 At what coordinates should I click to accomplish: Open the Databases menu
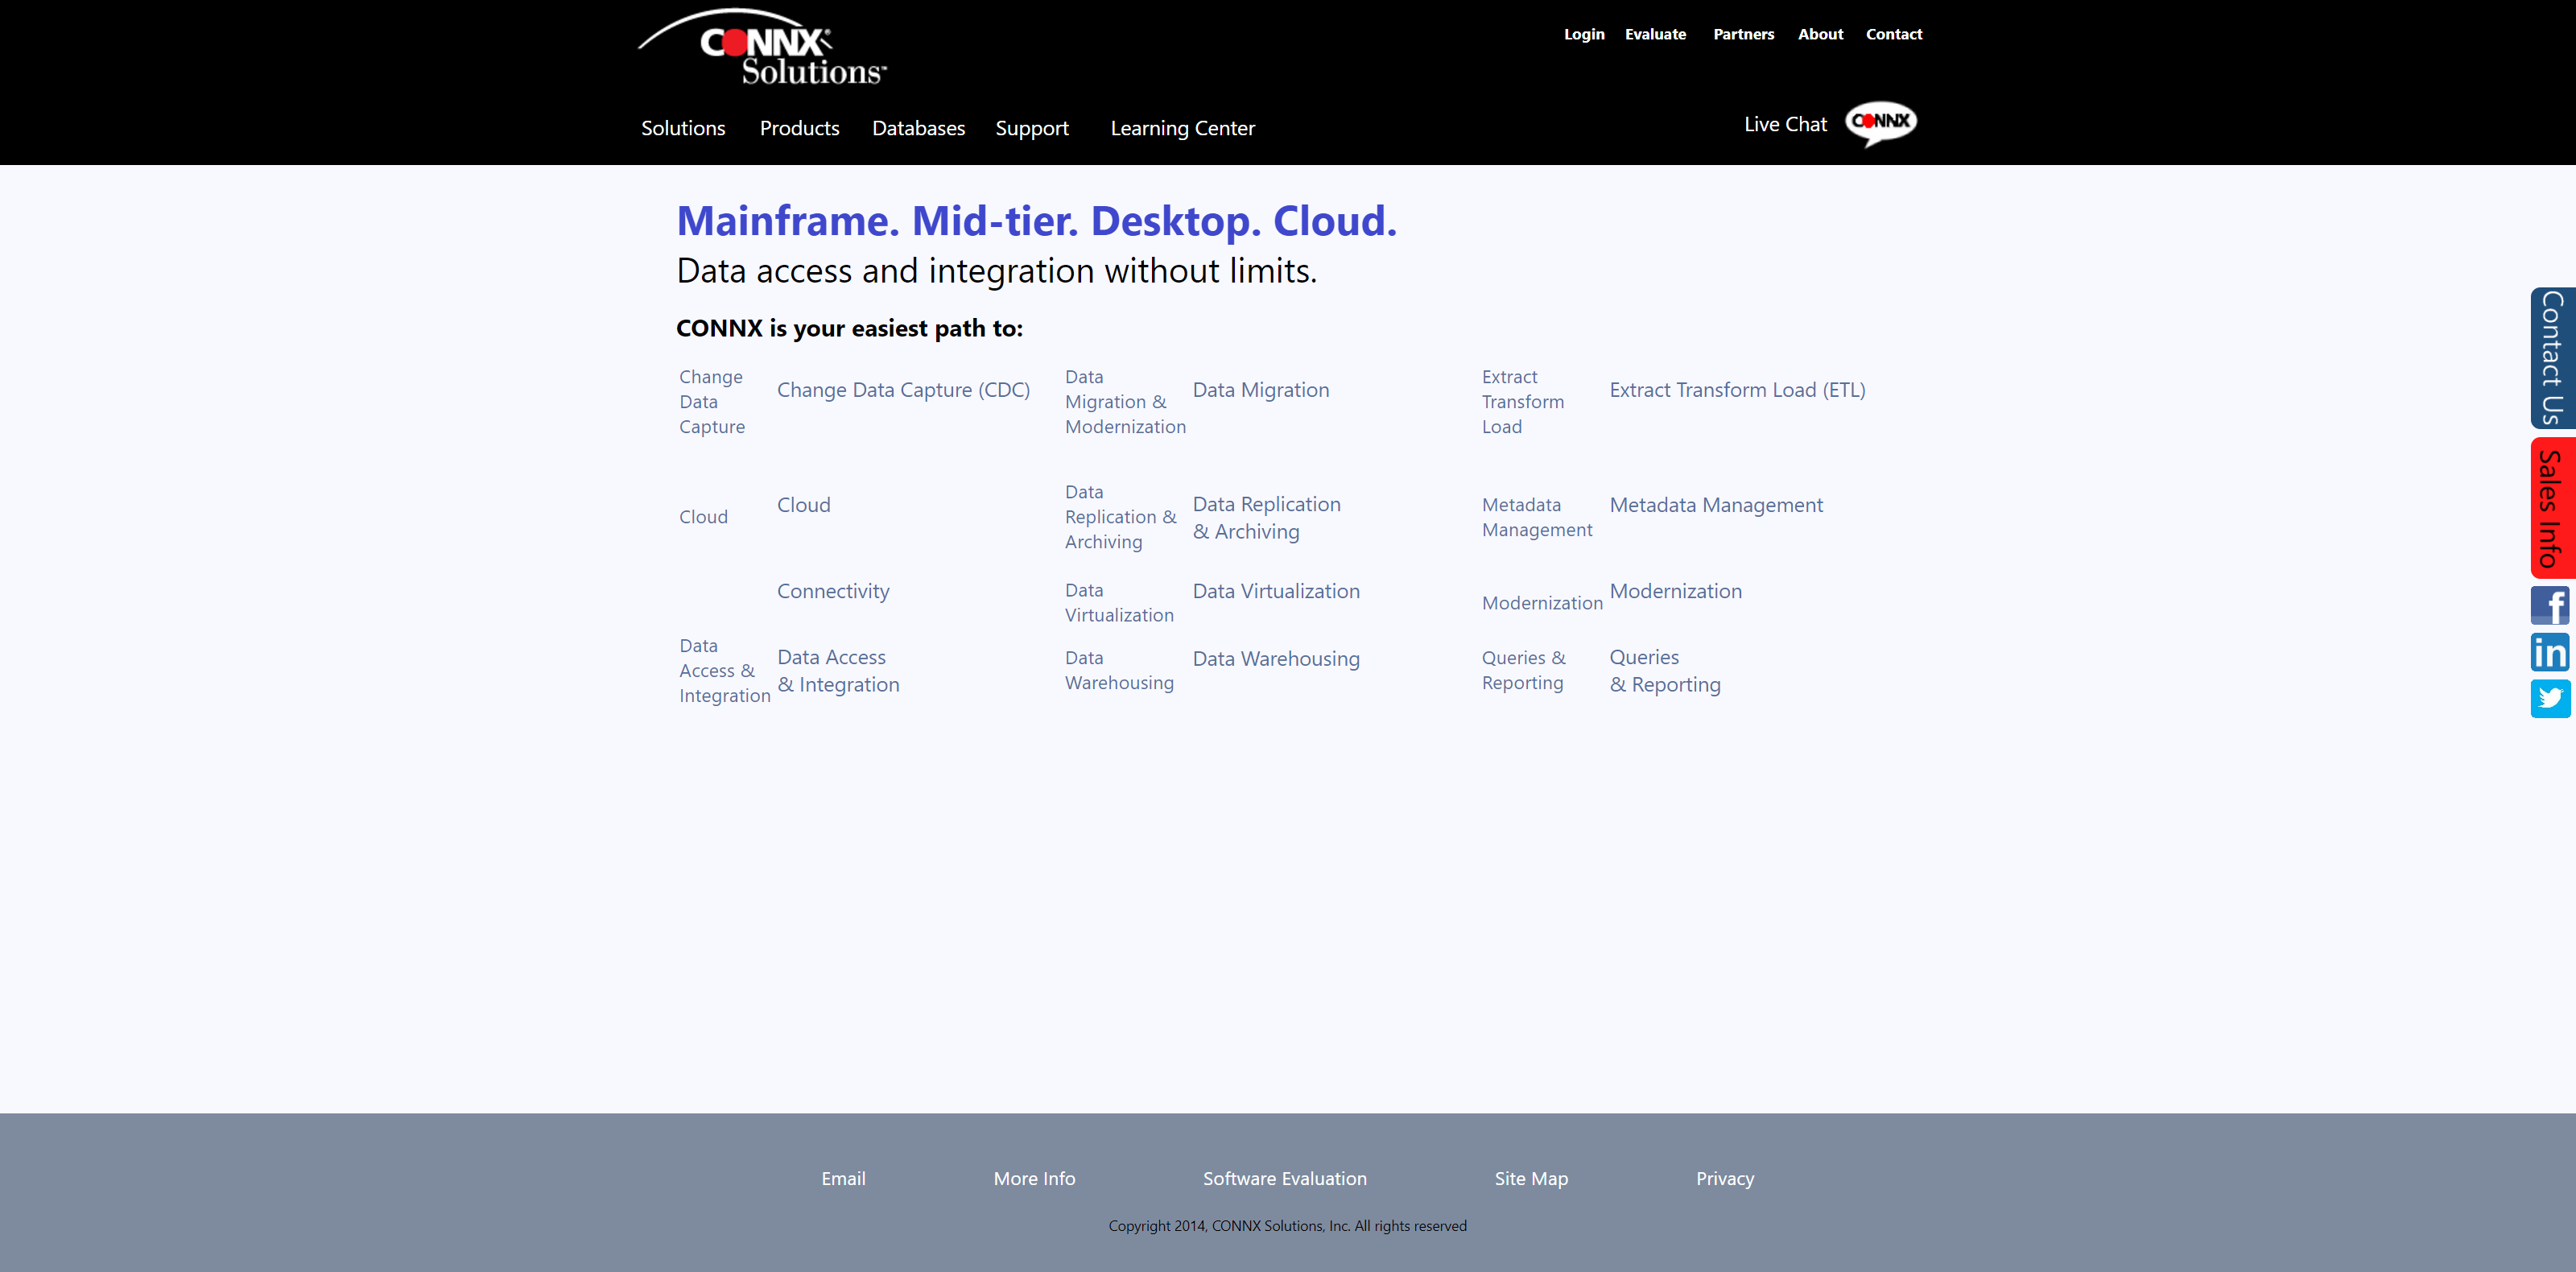click(x=918, y=128)
